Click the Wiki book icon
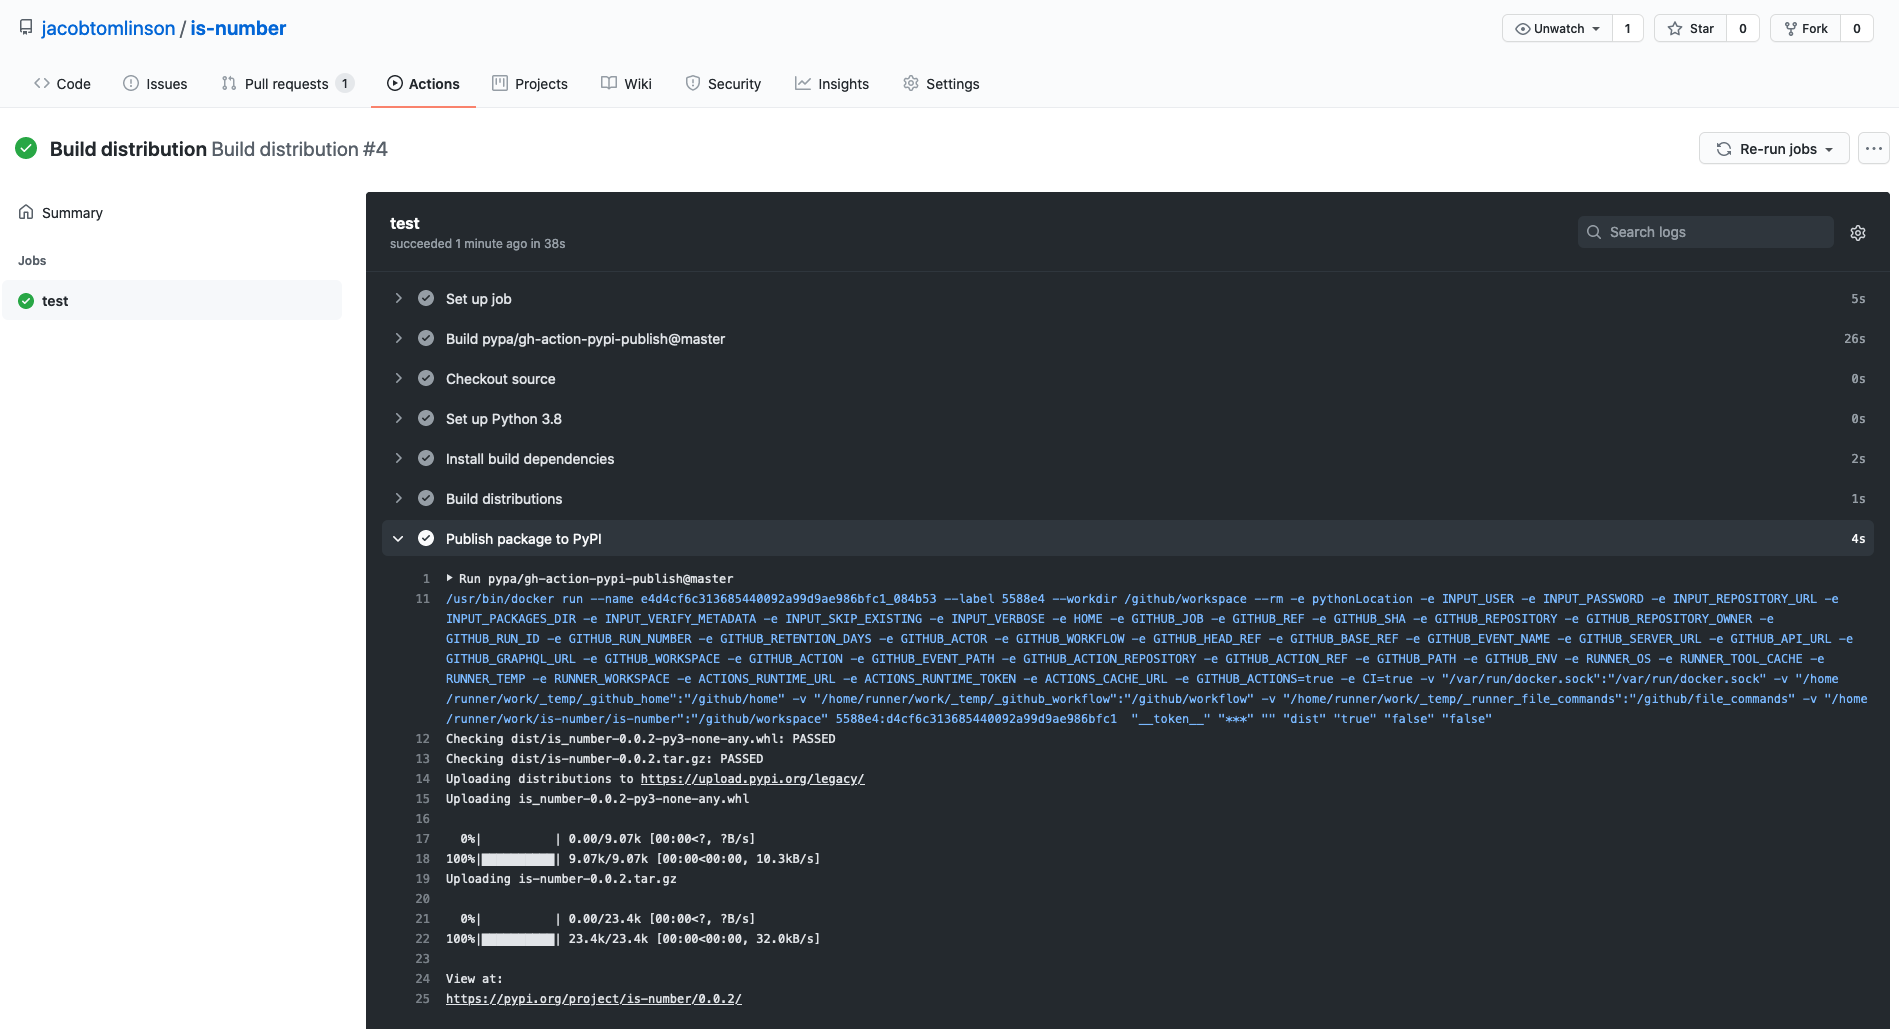Screen dimensions: 1899x1029 pos(608,83)
